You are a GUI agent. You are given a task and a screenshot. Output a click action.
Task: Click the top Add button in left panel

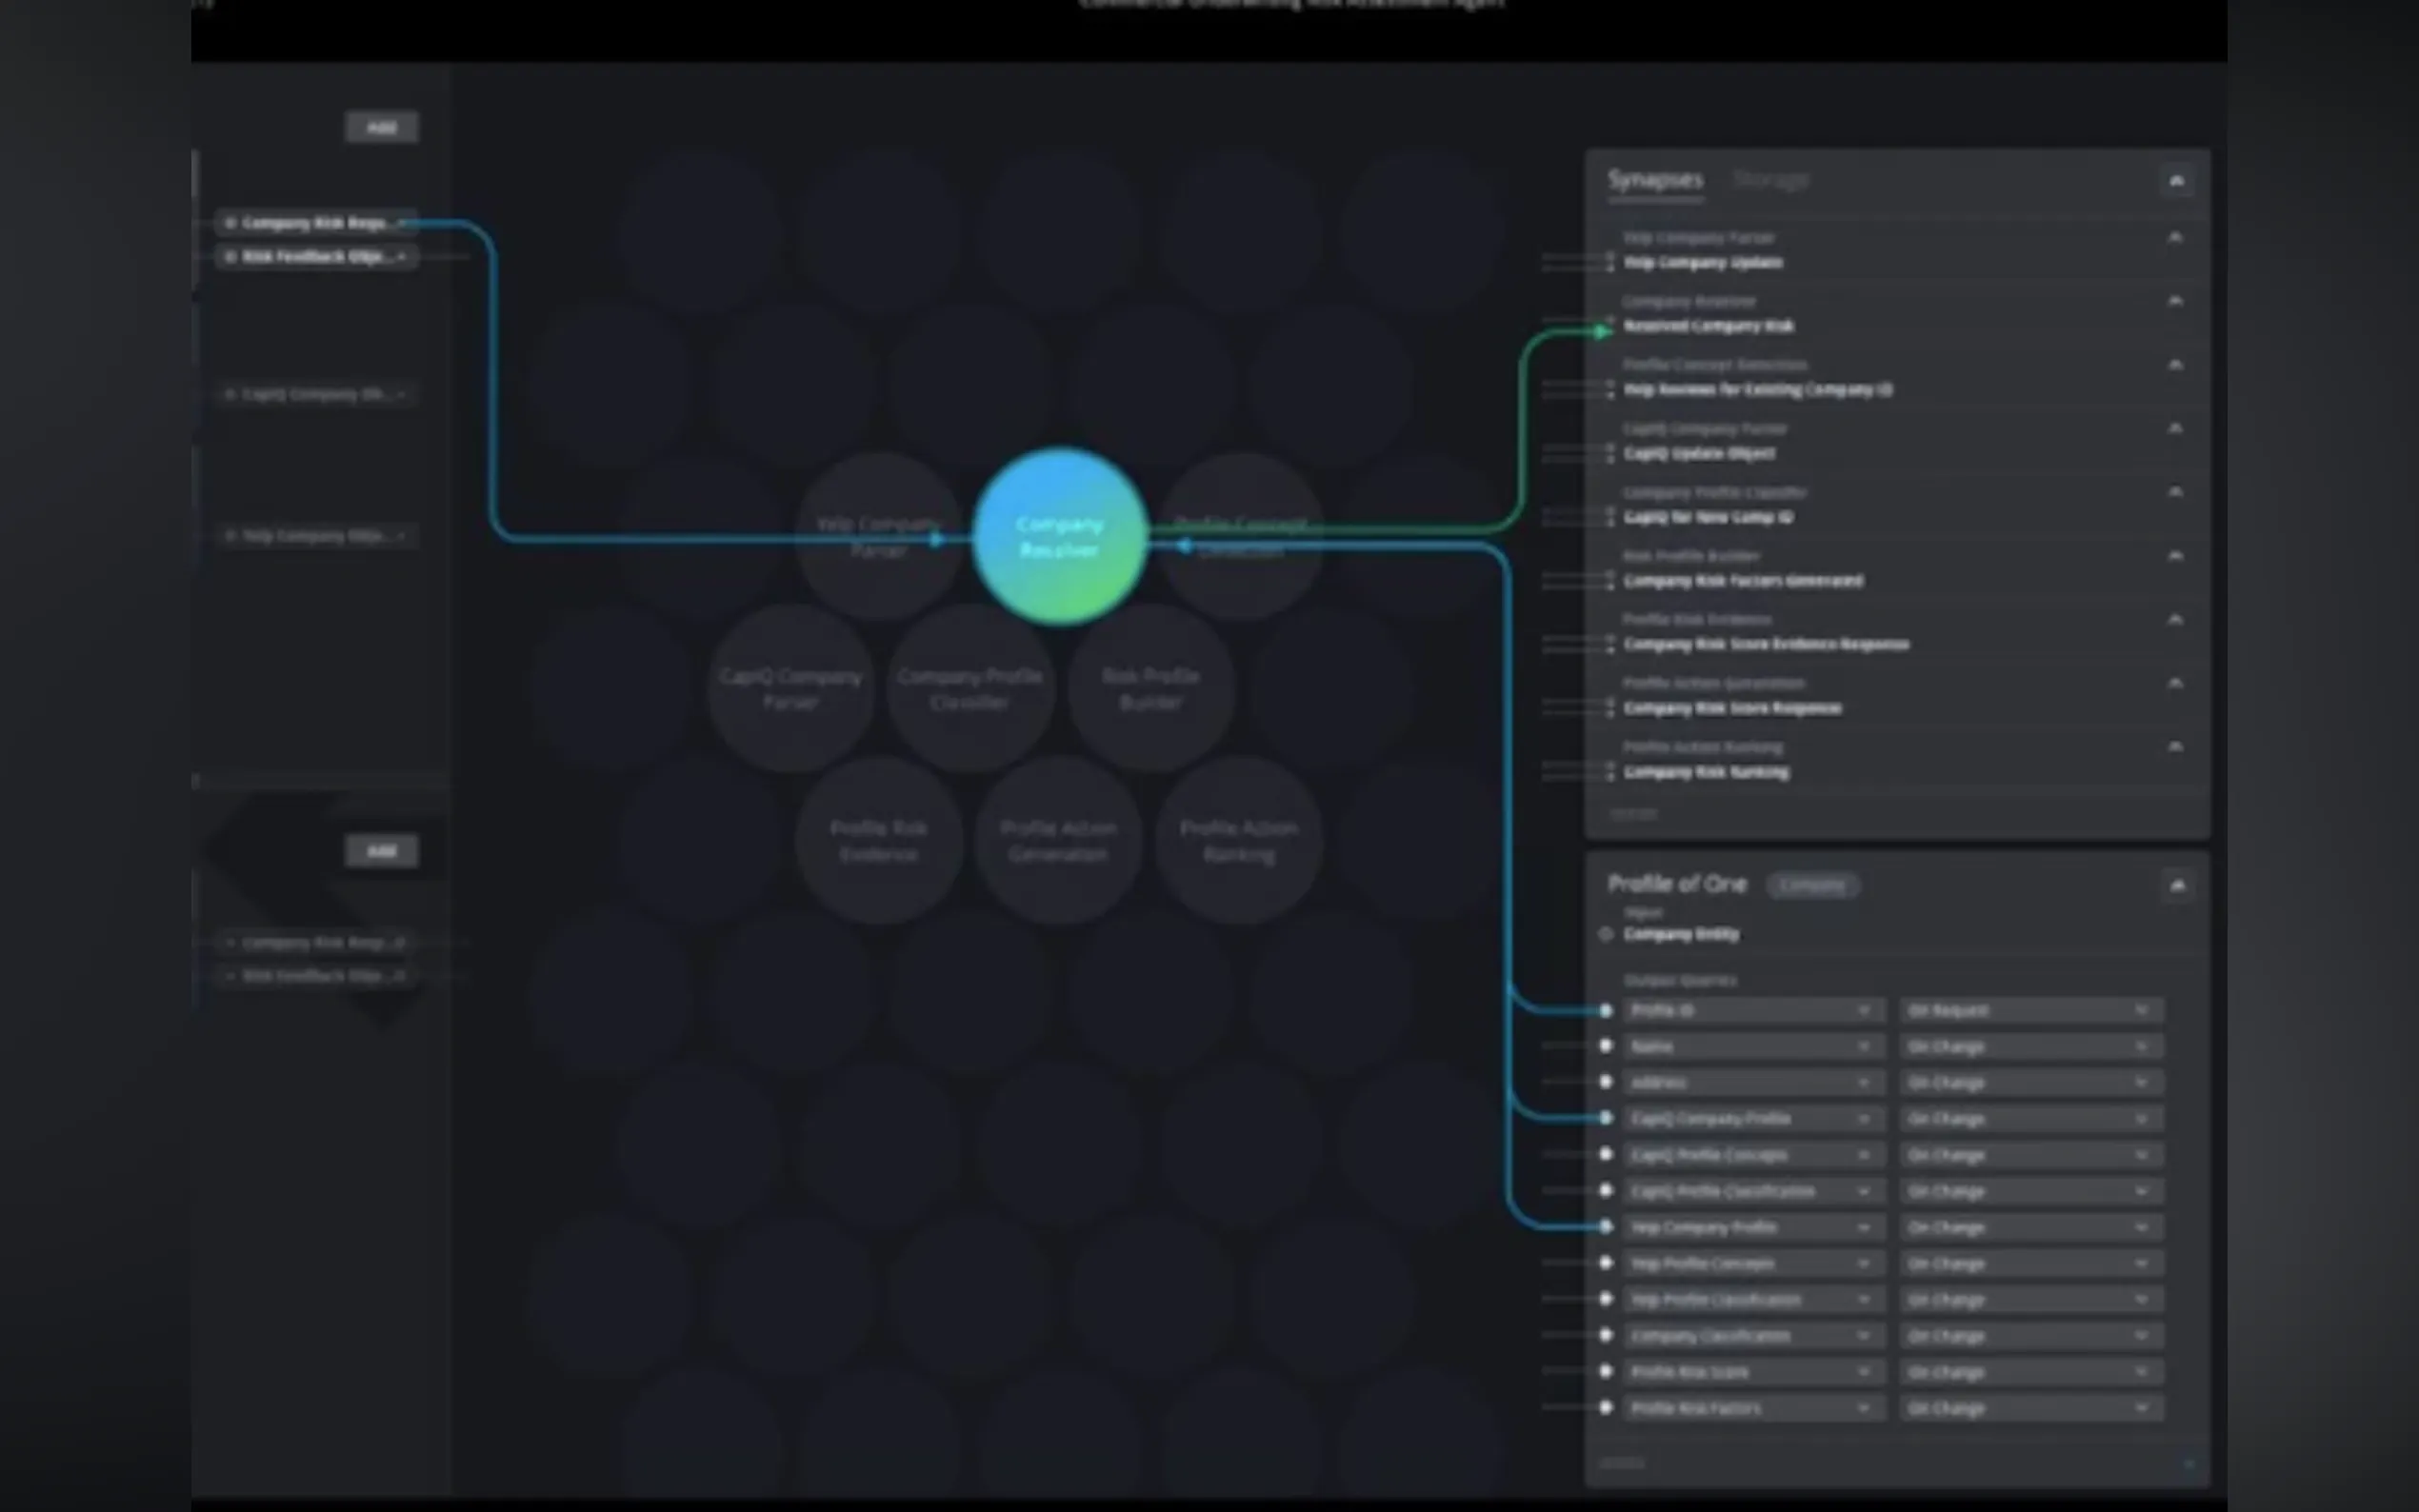(x=381, y=127)
